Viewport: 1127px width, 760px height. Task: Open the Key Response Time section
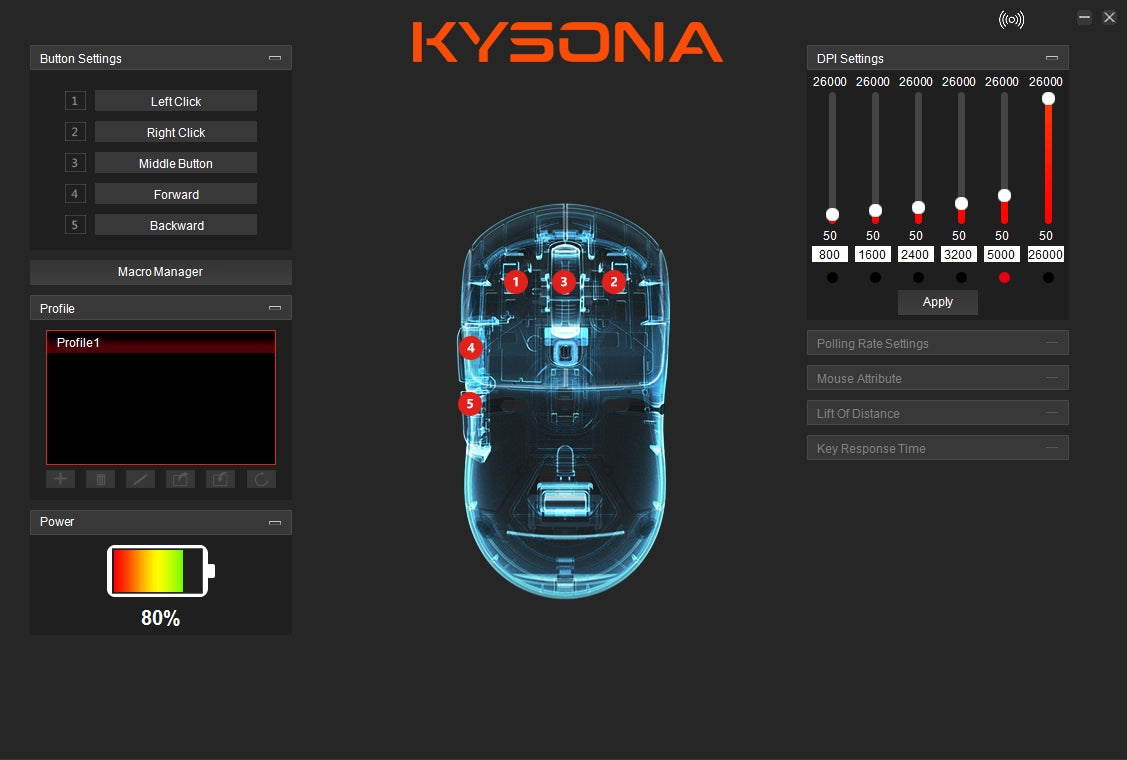click(x=937, y=448)
